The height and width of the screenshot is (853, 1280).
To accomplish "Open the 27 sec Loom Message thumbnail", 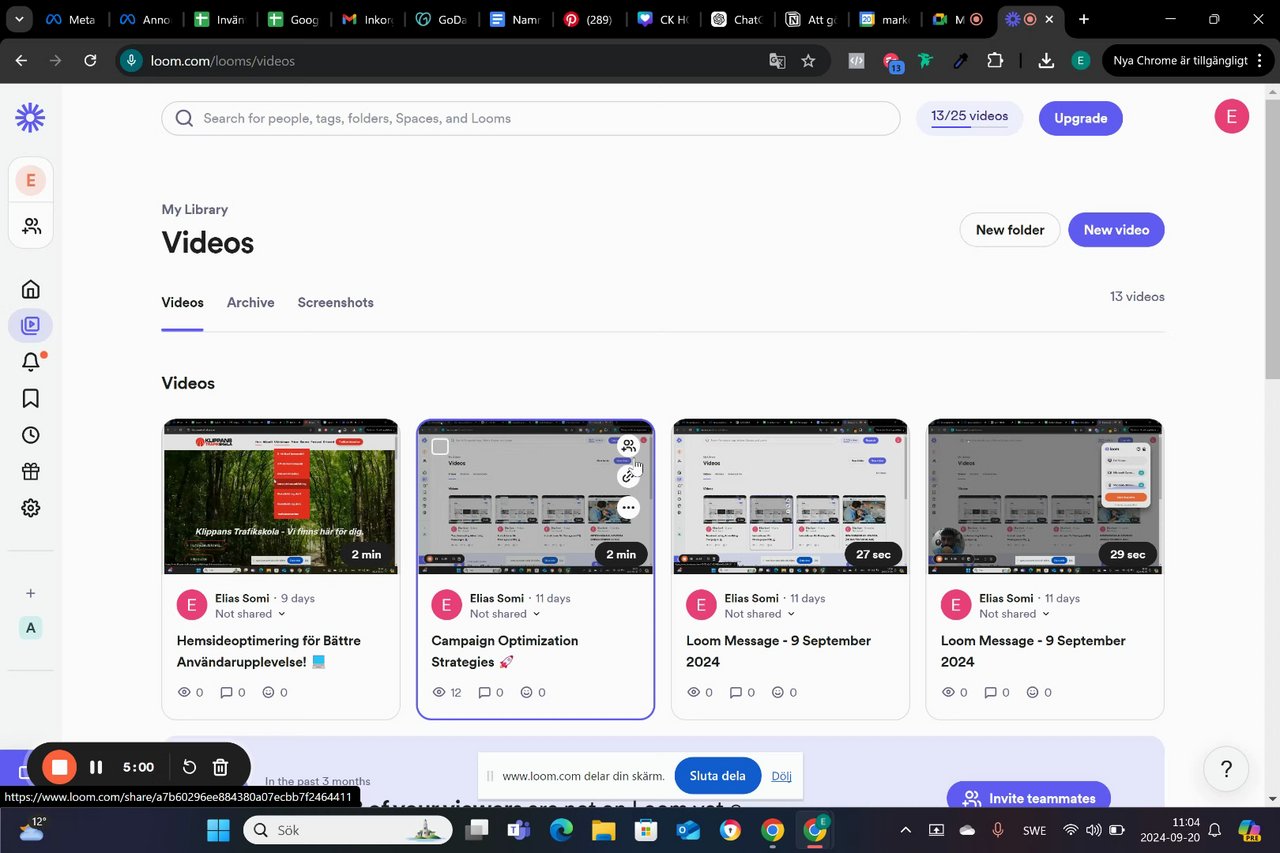I will pyautogui.click(x=790, y=496).
